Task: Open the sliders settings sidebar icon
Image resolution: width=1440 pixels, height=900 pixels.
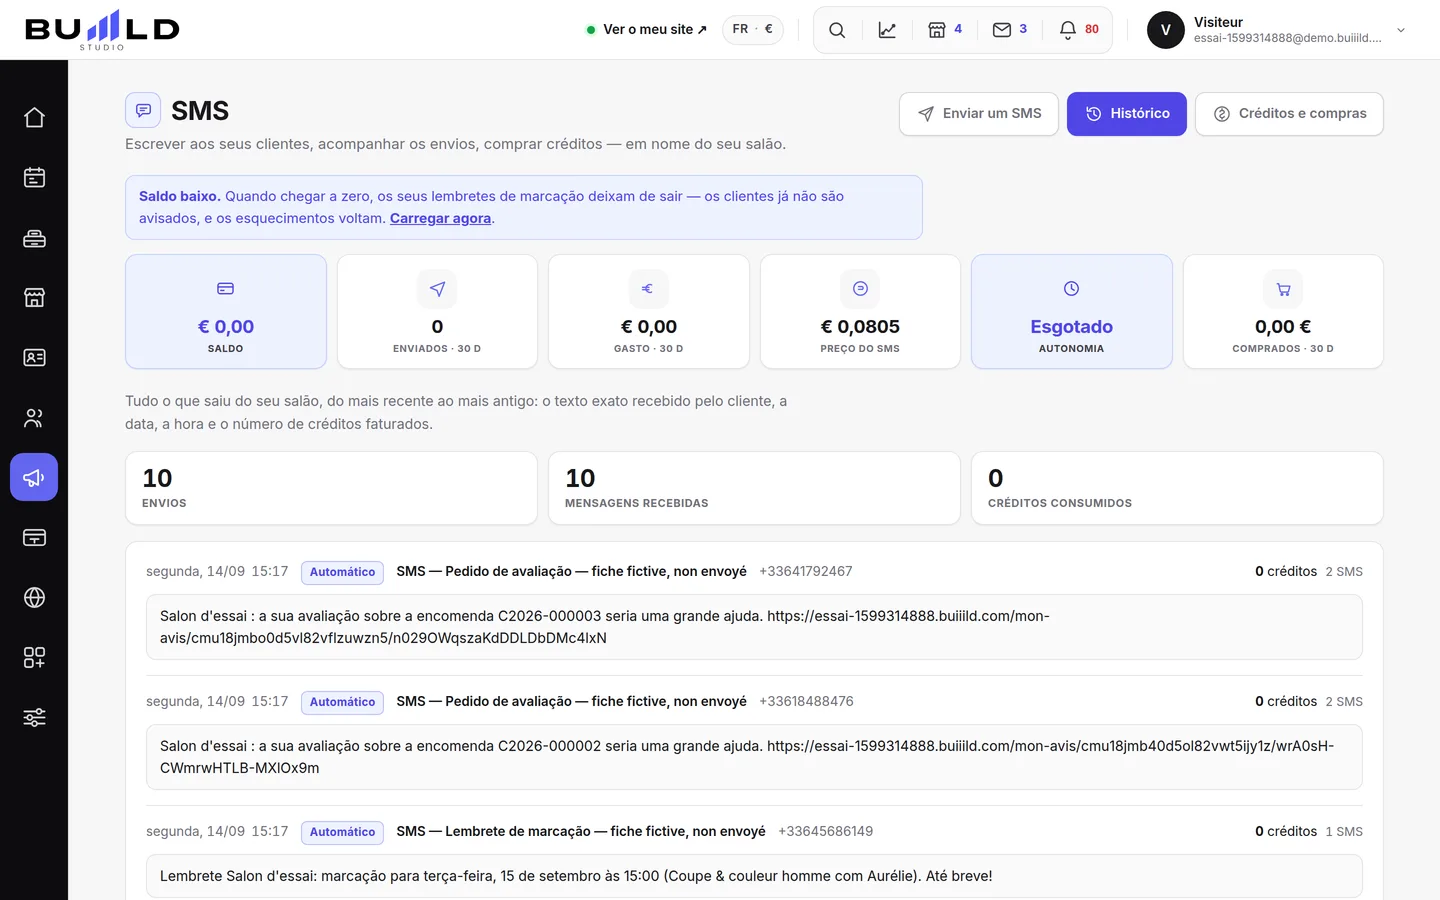Action: pyautogui.click(x=34, y=718)
